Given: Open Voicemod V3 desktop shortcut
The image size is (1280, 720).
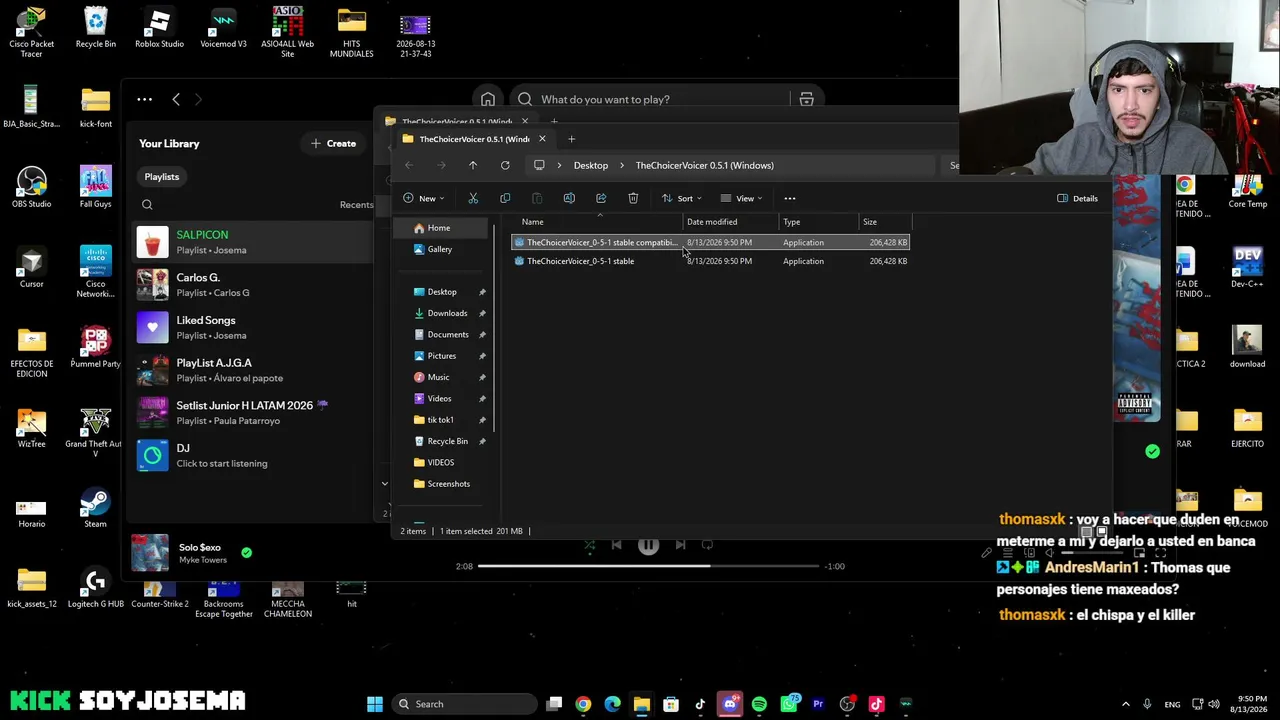Looking at the screenshot, I should [x=223, y=30].
